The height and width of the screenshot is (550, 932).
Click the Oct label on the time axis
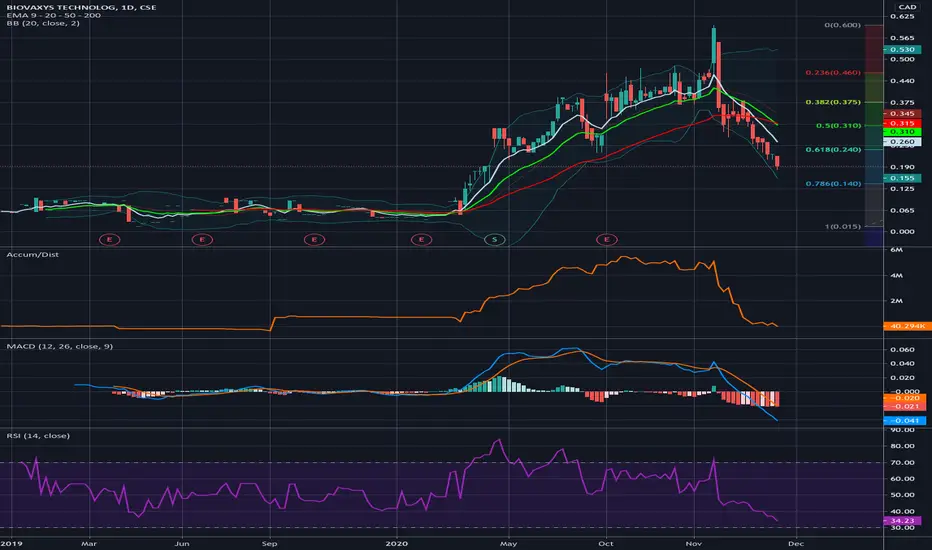(x=606, y=543)
